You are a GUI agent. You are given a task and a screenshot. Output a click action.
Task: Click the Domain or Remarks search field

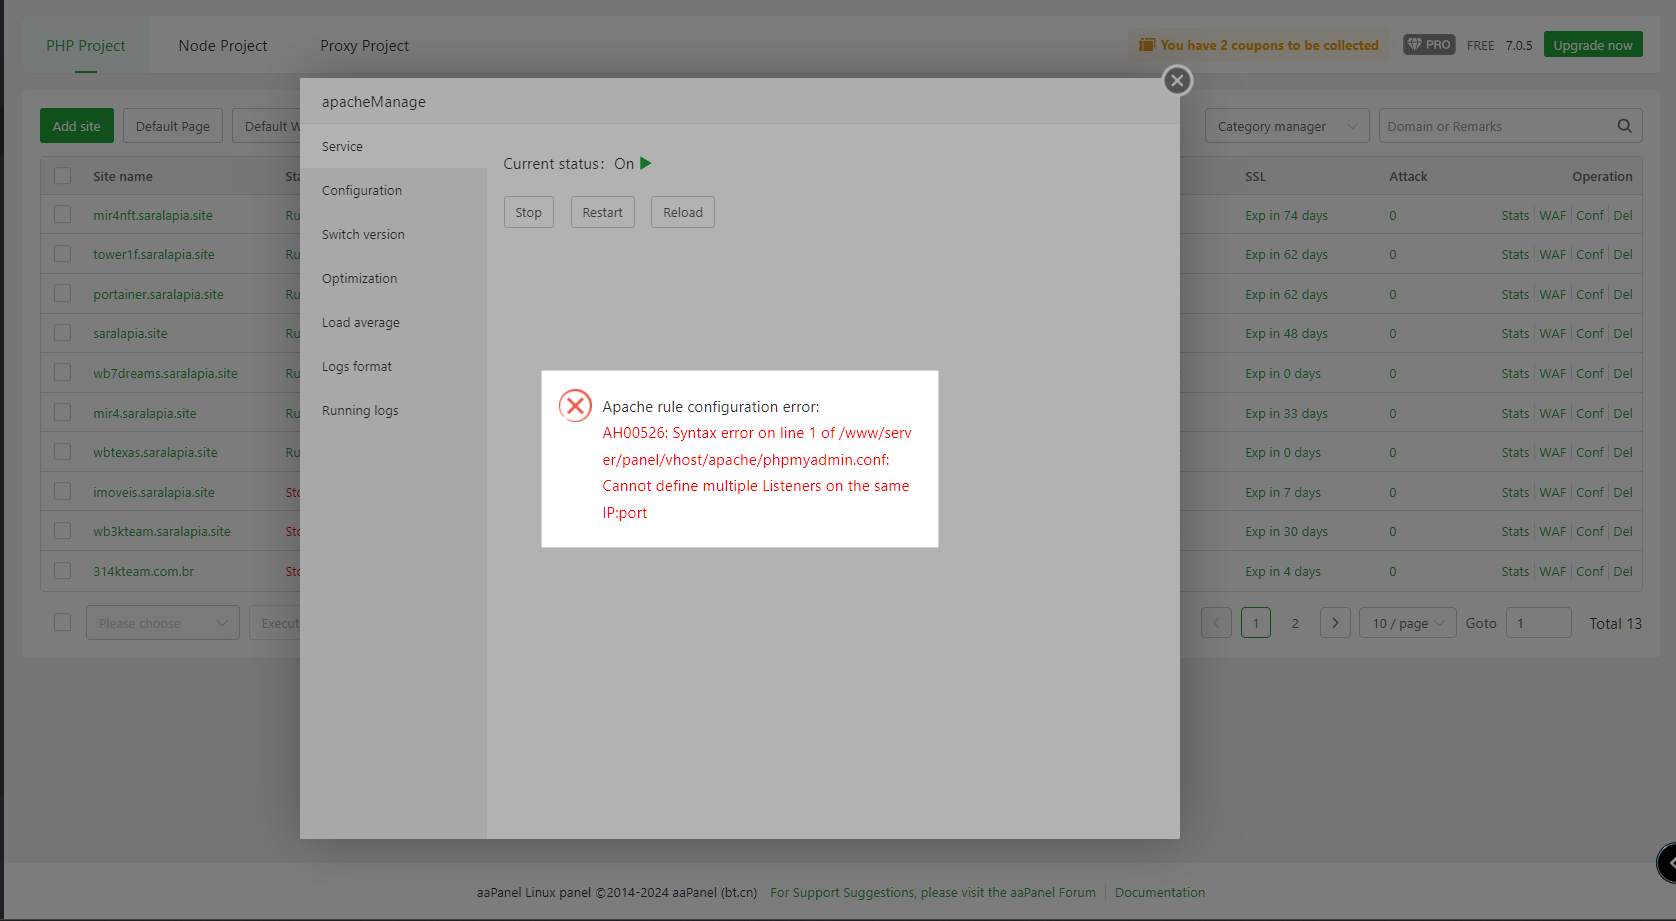pos(1495,126)
